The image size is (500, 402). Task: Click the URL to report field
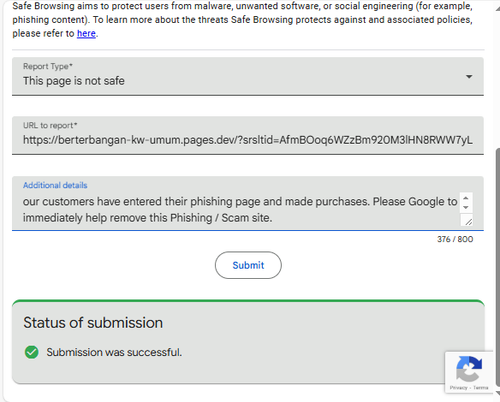(x=248, y=135)
